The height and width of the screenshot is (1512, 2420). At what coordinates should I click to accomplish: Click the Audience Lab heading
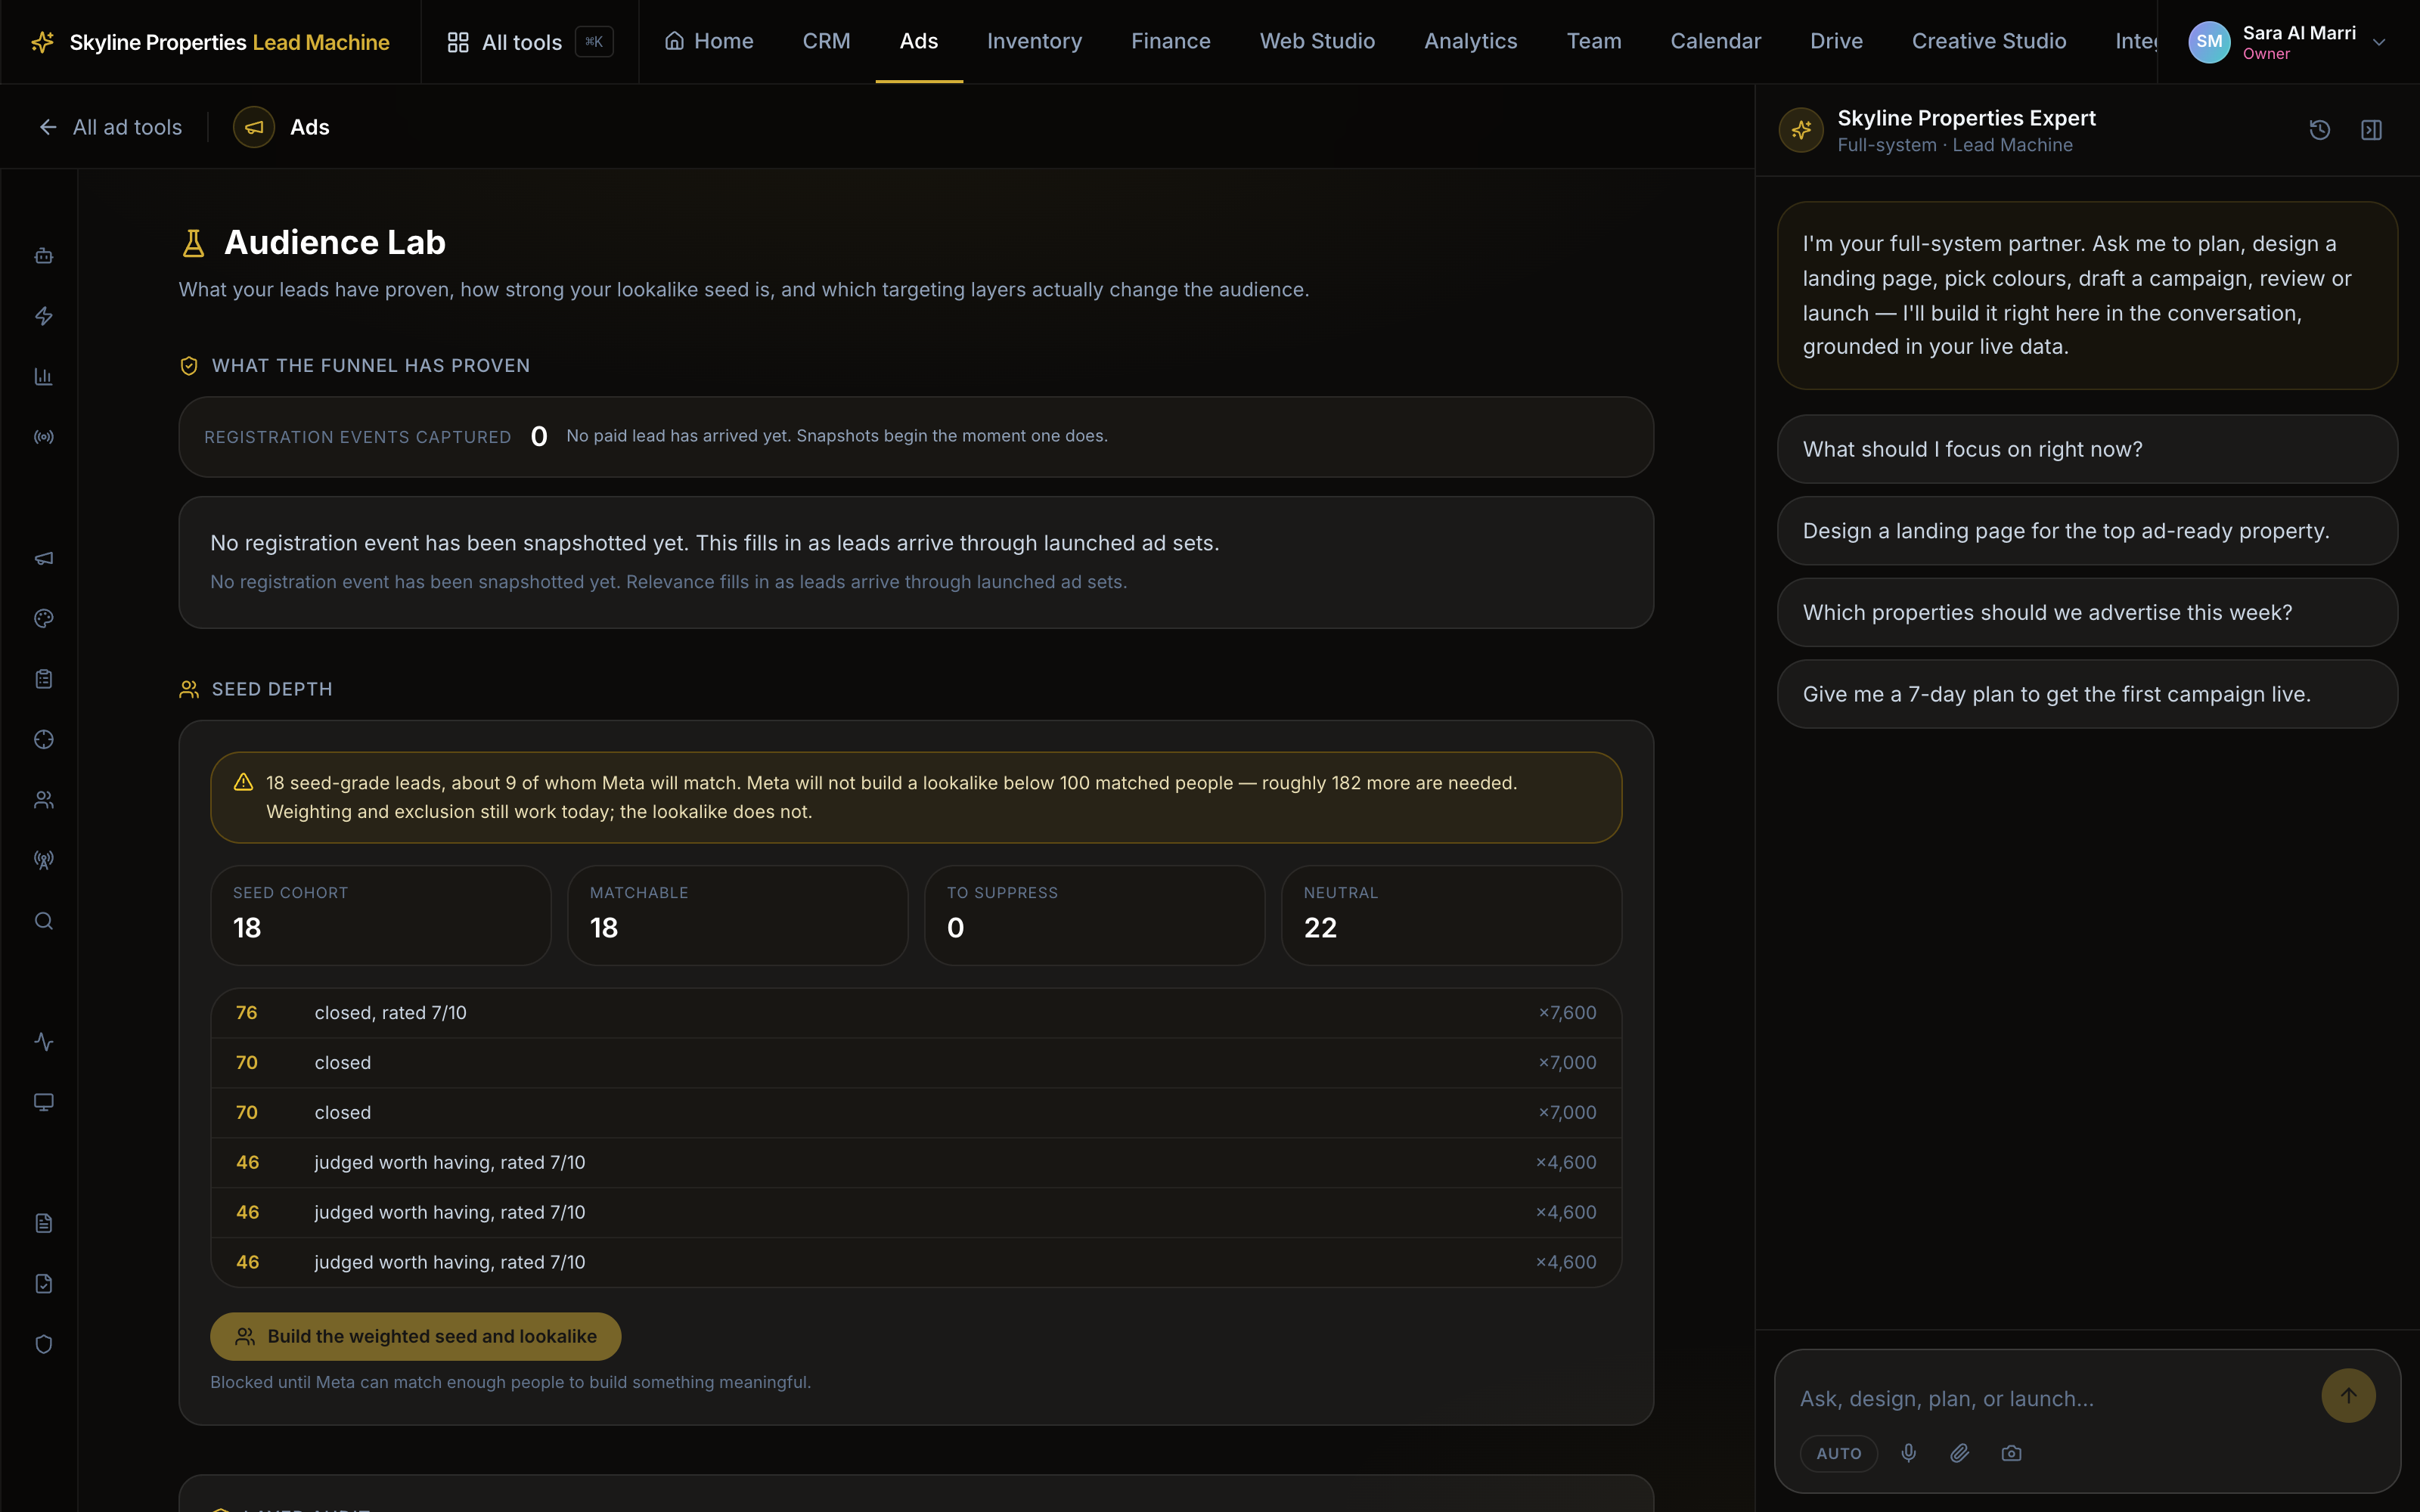pyautogui.click(x=335, y=242)
